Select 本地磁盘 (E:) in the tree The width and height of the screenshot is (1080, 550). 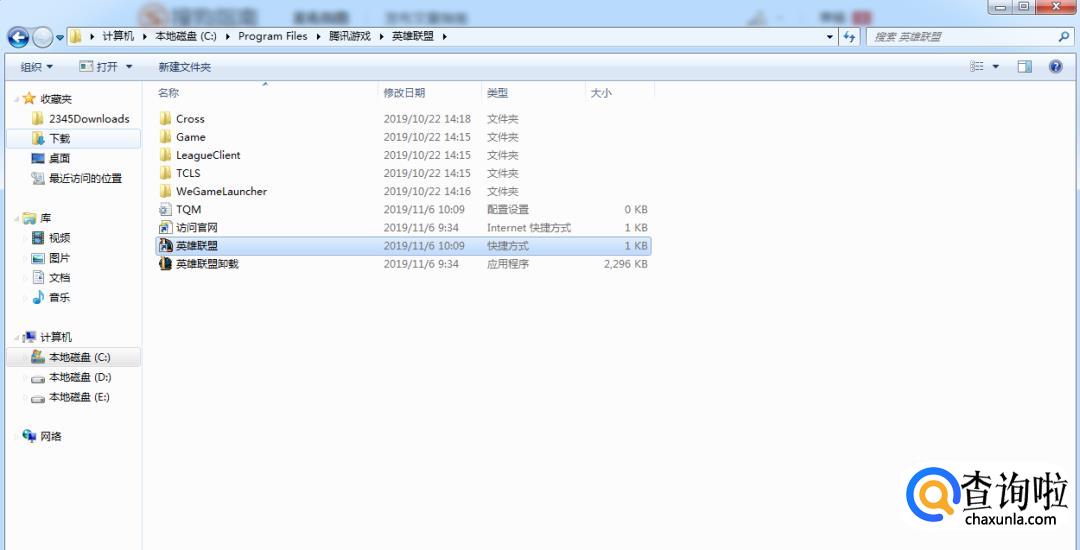(x=79, y=397)
